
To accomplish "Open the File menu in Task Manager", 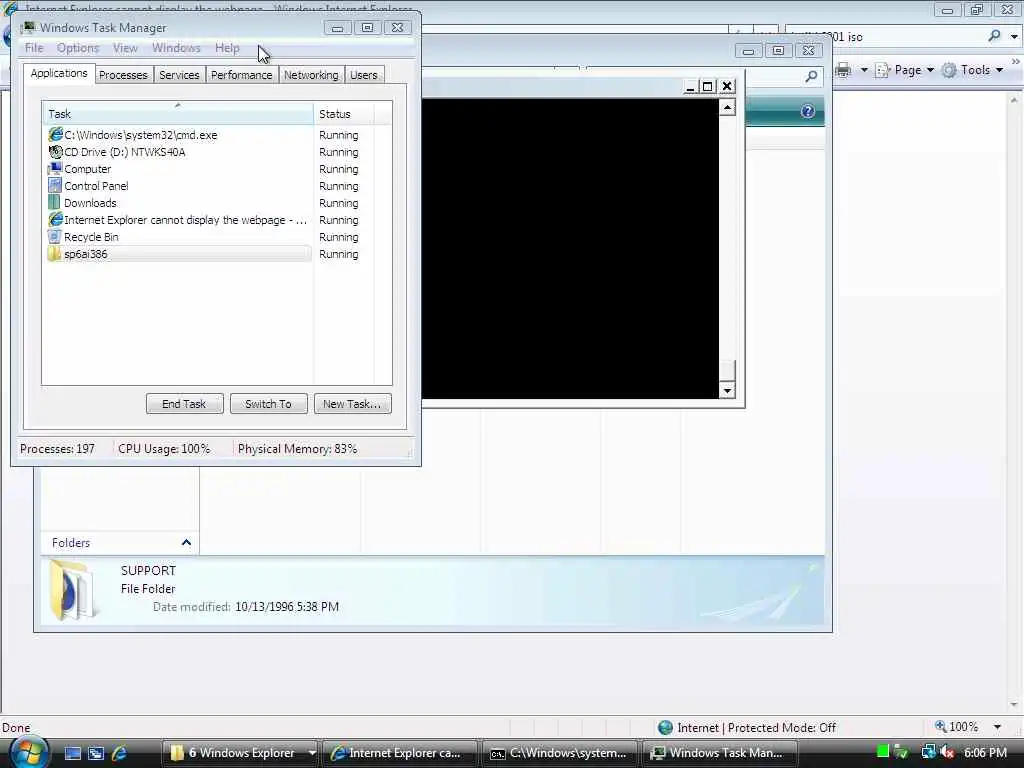I will click(34, 48).
